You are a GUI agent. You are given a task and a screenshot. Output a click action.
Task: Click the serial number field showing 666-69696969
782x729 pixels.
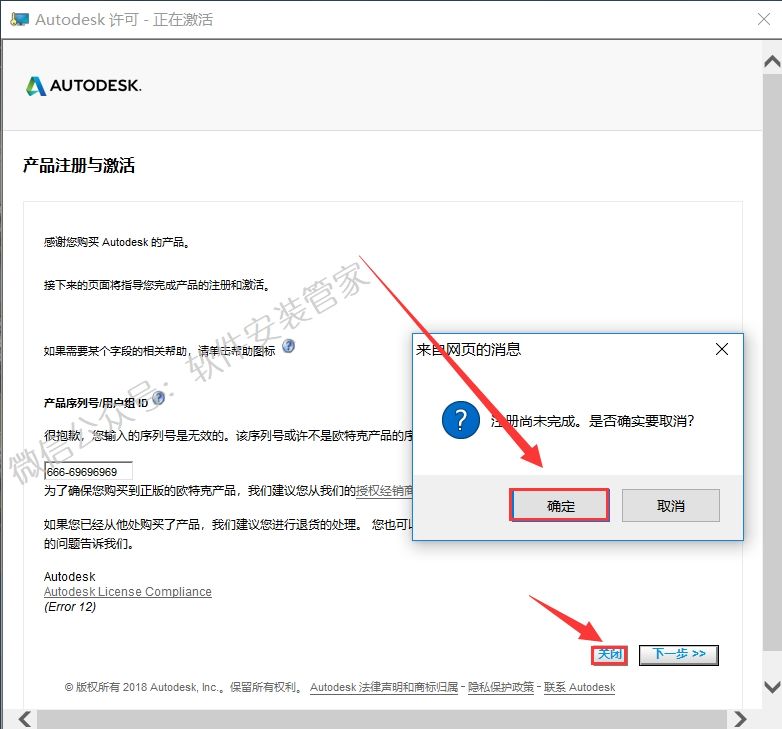point(88,471)
